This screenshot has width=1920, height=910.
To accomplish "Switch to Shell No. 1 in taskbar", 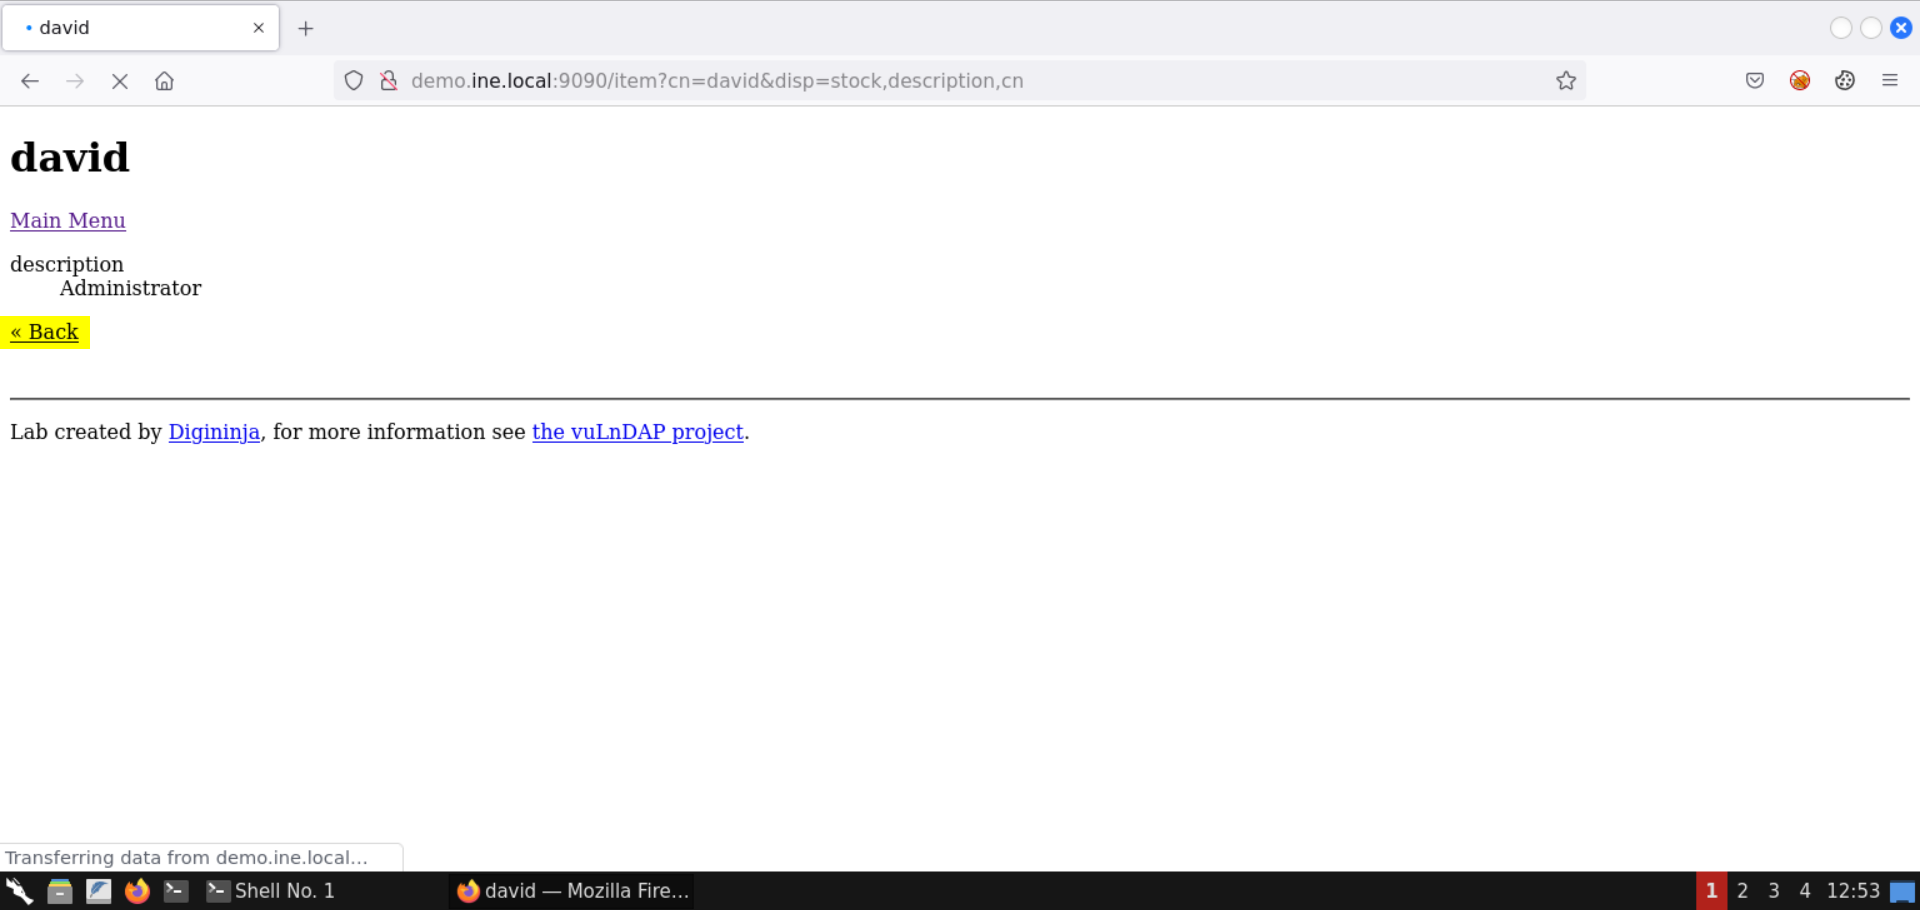I will point(270,891).
